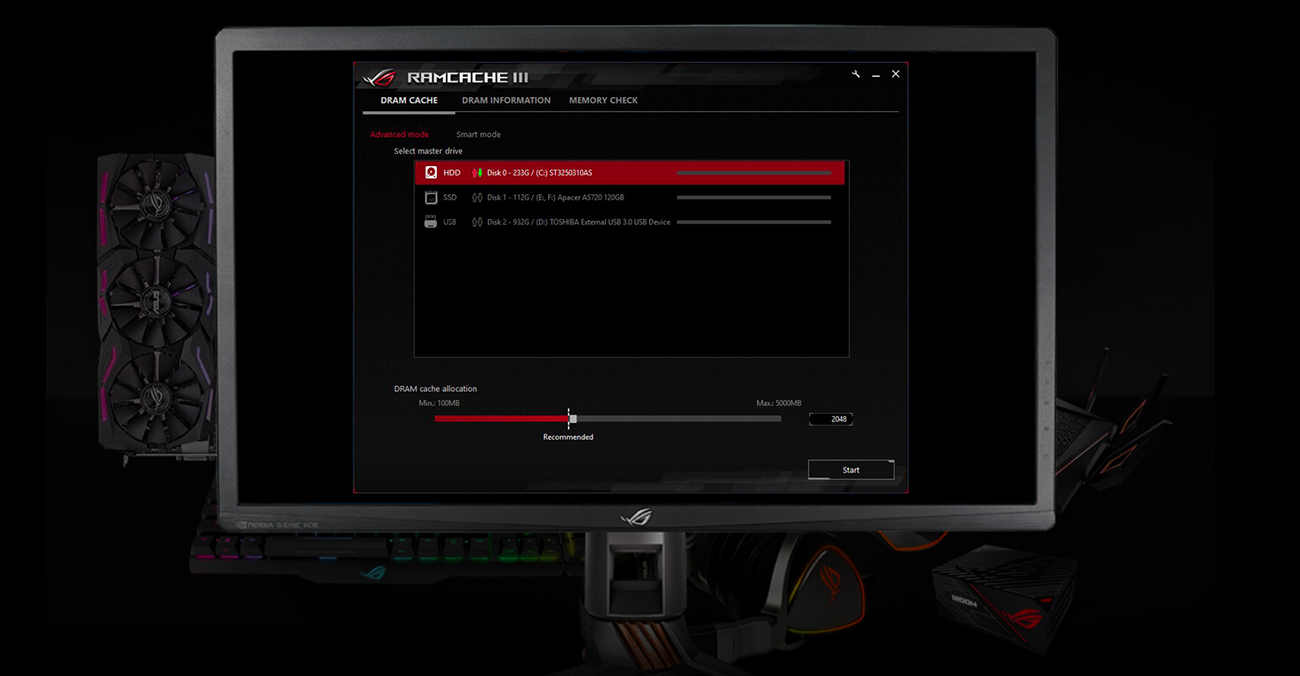Click the read/write arrows icon for Disk 0

[x=477, y=173]
